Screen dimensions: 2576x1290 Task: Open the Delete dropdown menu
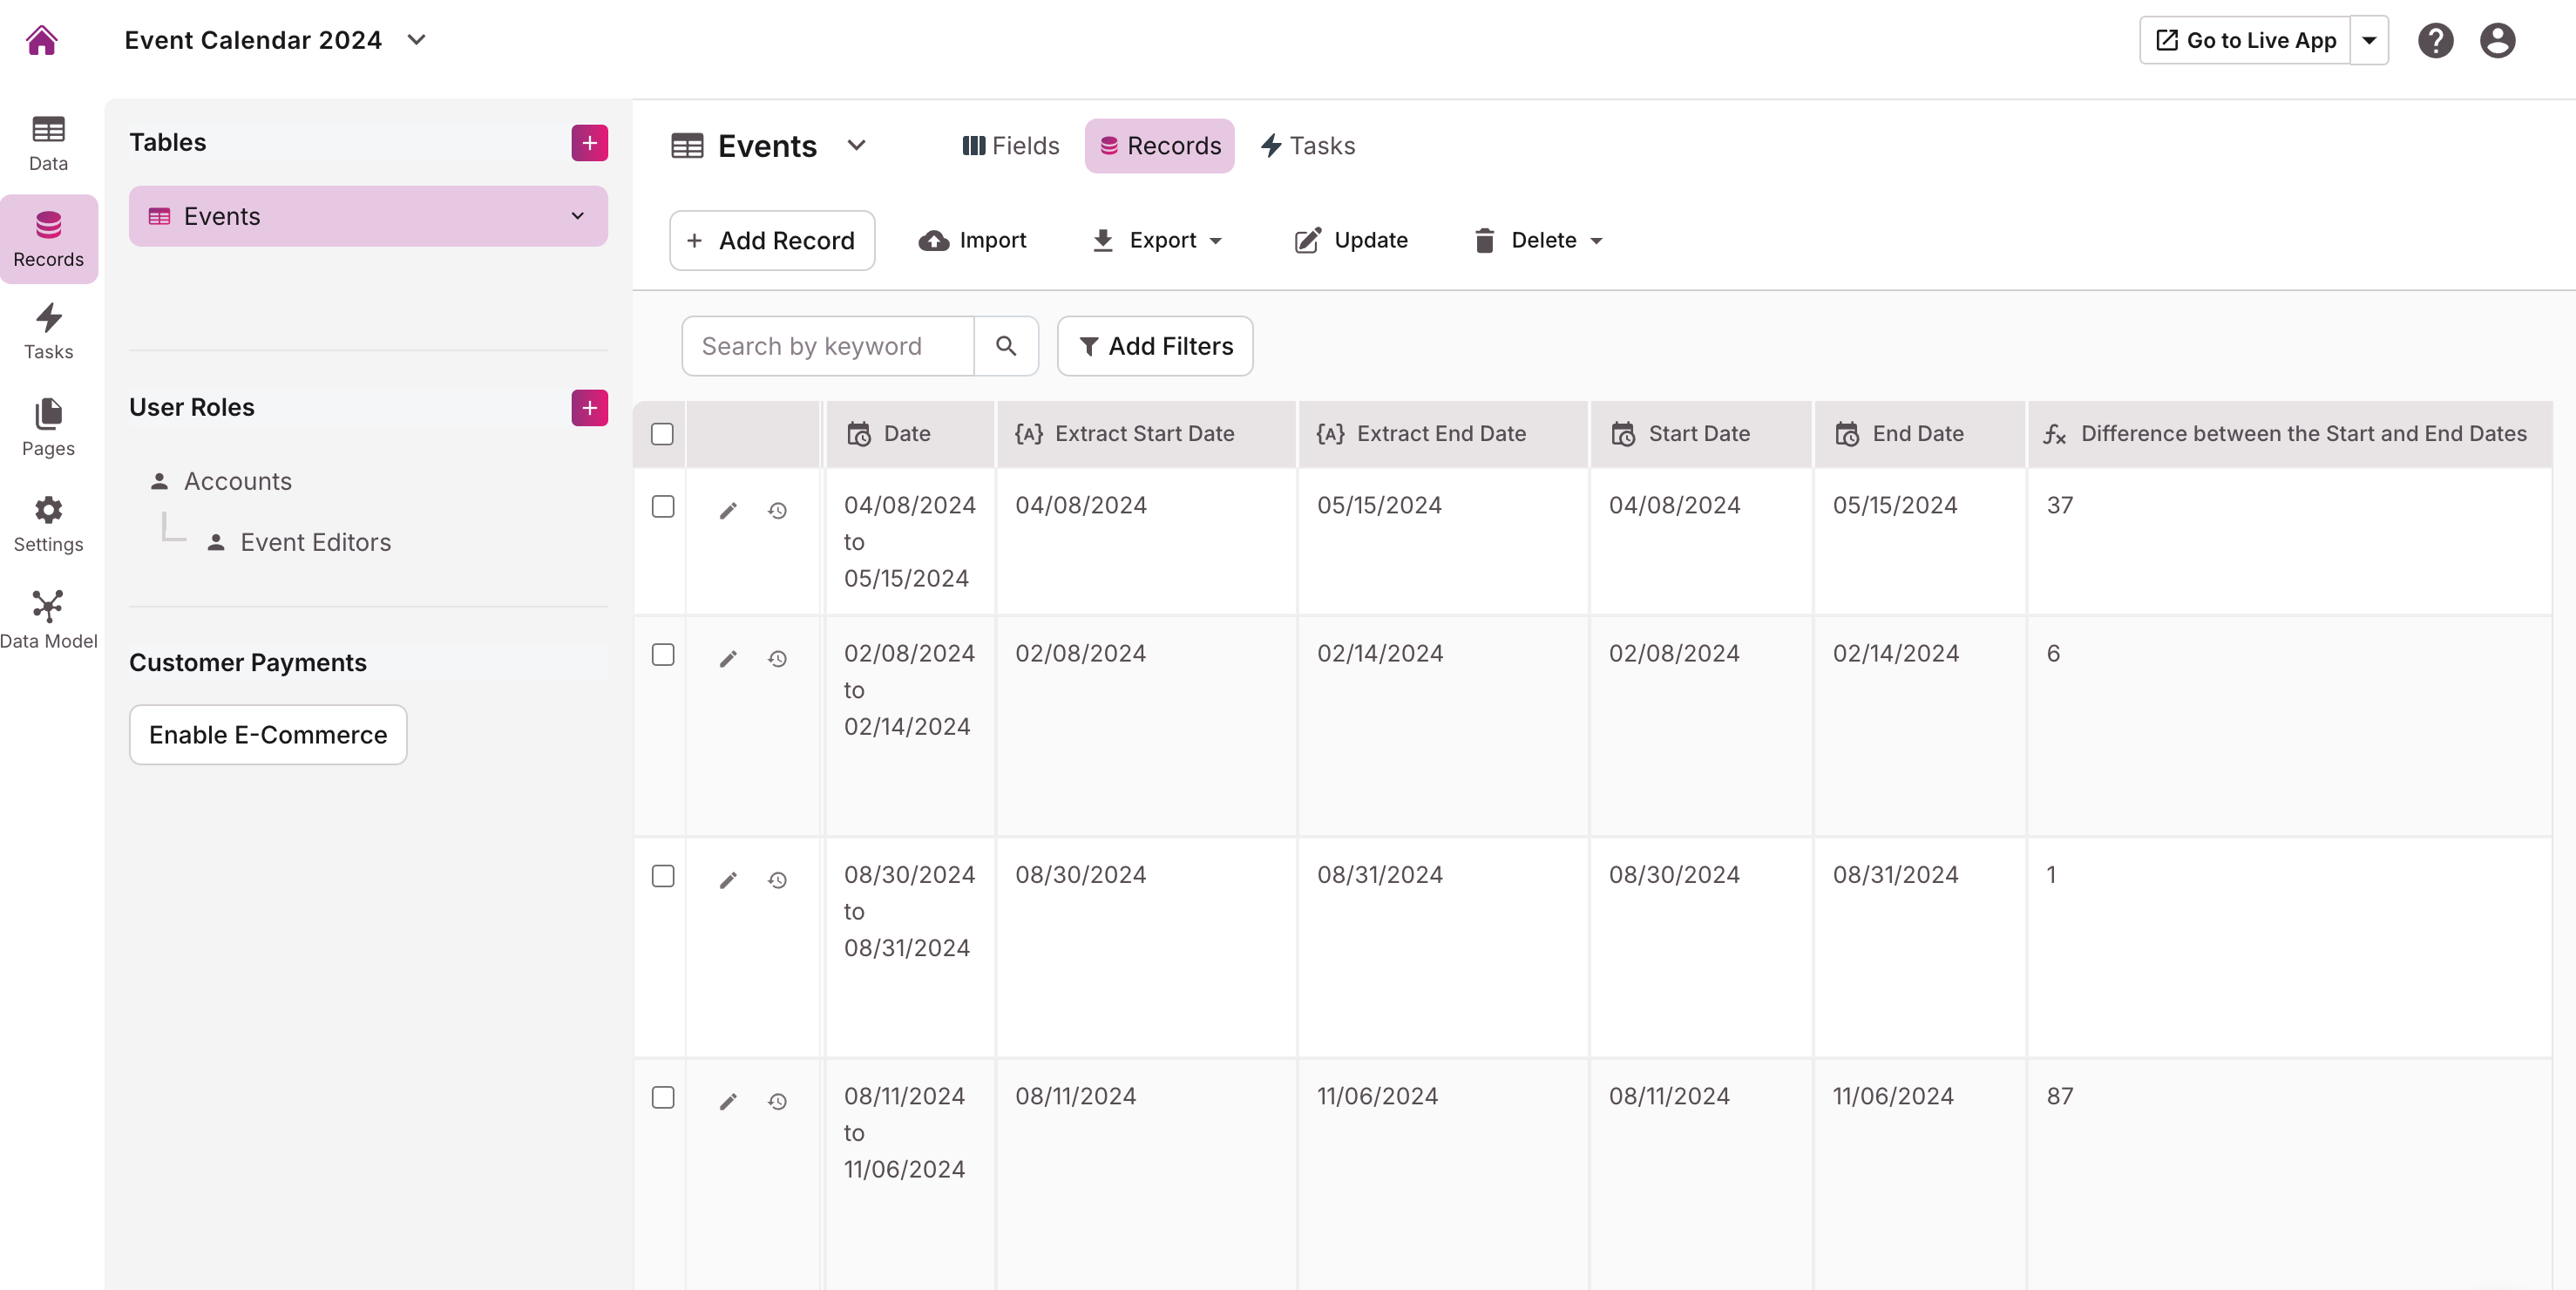tap(1540, 240)
